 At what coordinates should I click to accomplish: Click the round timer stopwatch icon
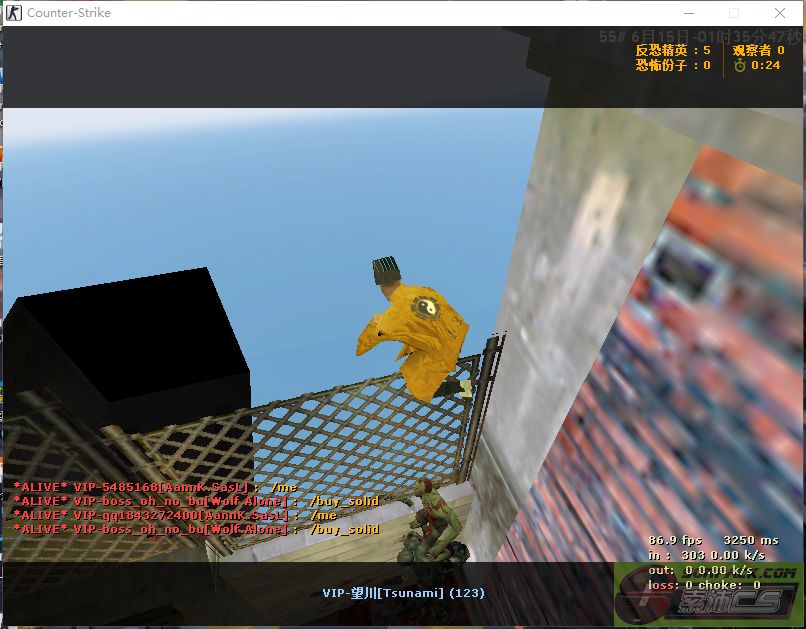tap(739, 65)
